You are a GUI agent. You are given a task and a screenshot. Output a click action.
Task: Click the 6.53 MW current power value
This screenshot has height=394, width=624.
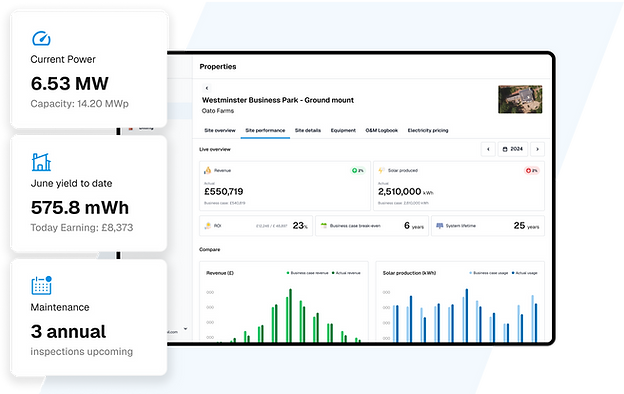coord(70,83)
